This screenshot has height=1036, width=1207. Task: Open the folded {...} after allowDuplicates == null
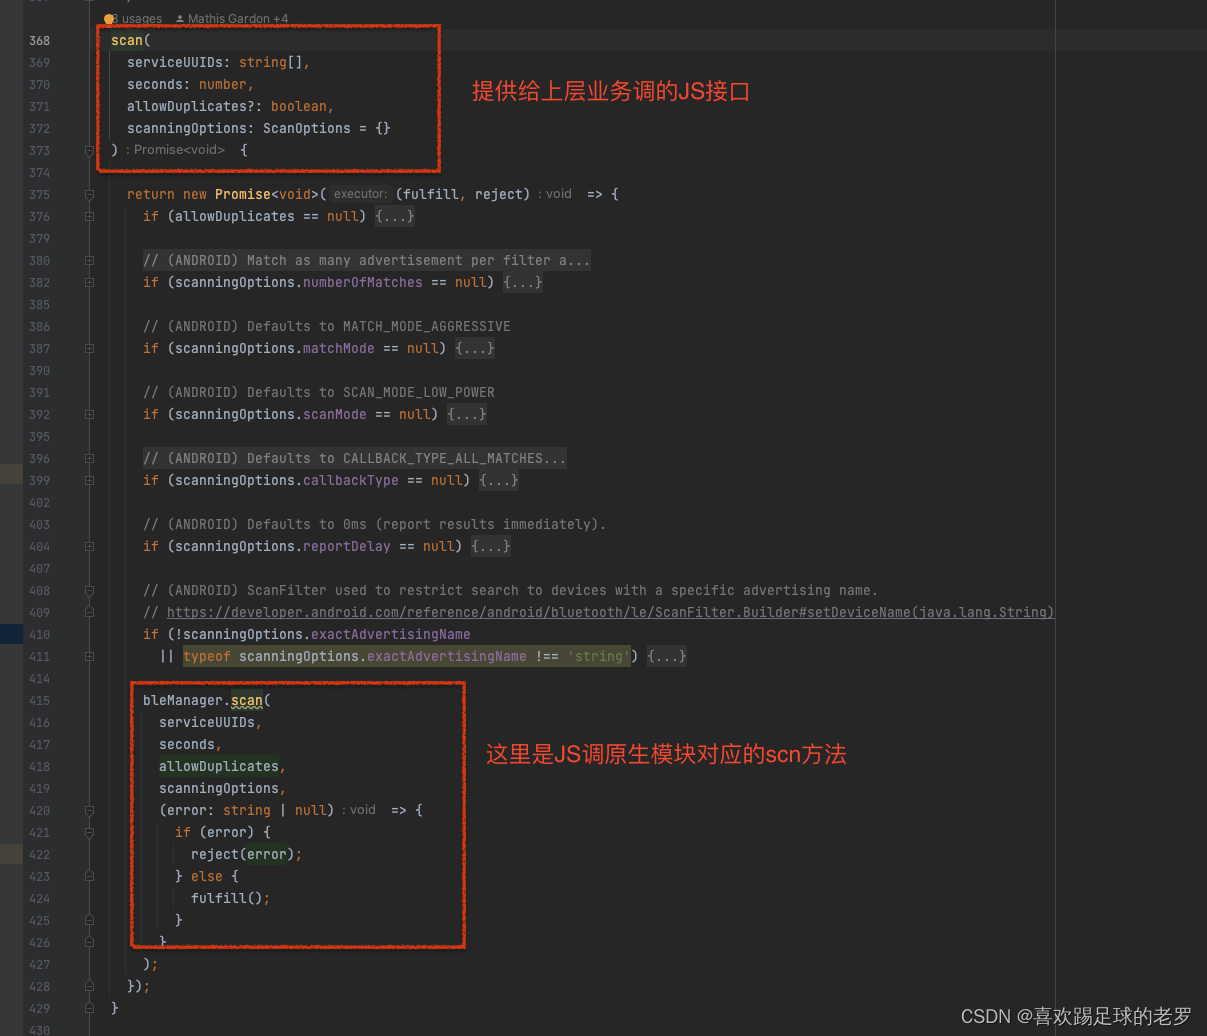tap(395, 217)
